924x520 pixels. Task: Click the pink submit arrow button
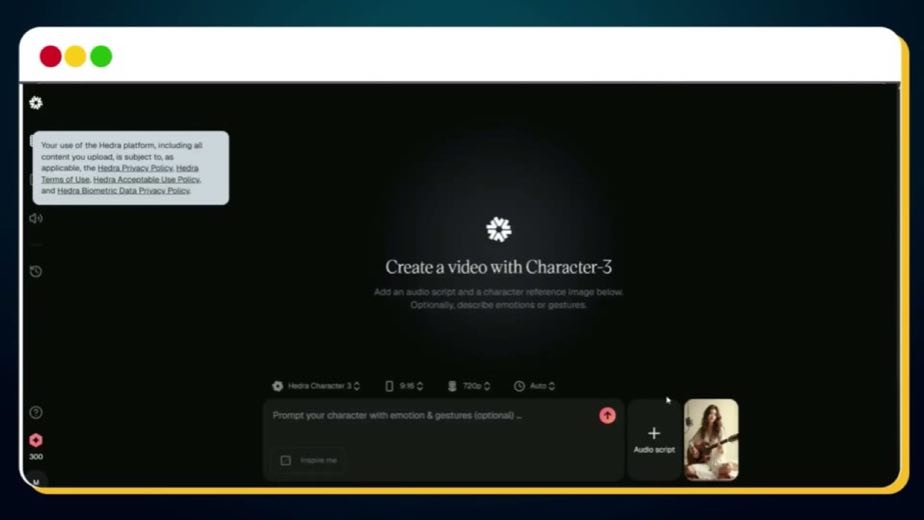[608, 416]
